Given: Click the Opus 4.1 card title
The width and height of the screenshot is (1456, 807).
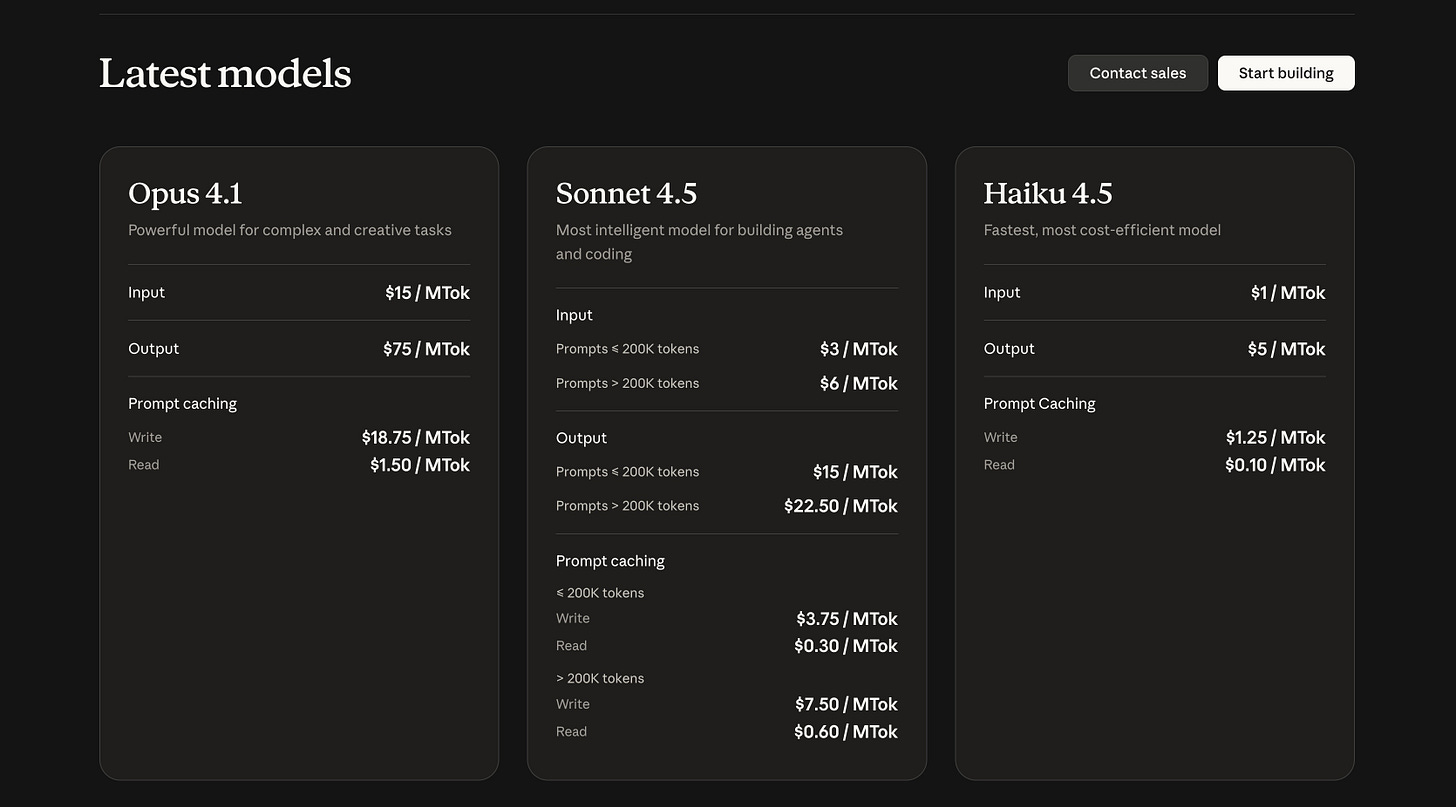Looking at the screenshot, I should coord(185,193).
